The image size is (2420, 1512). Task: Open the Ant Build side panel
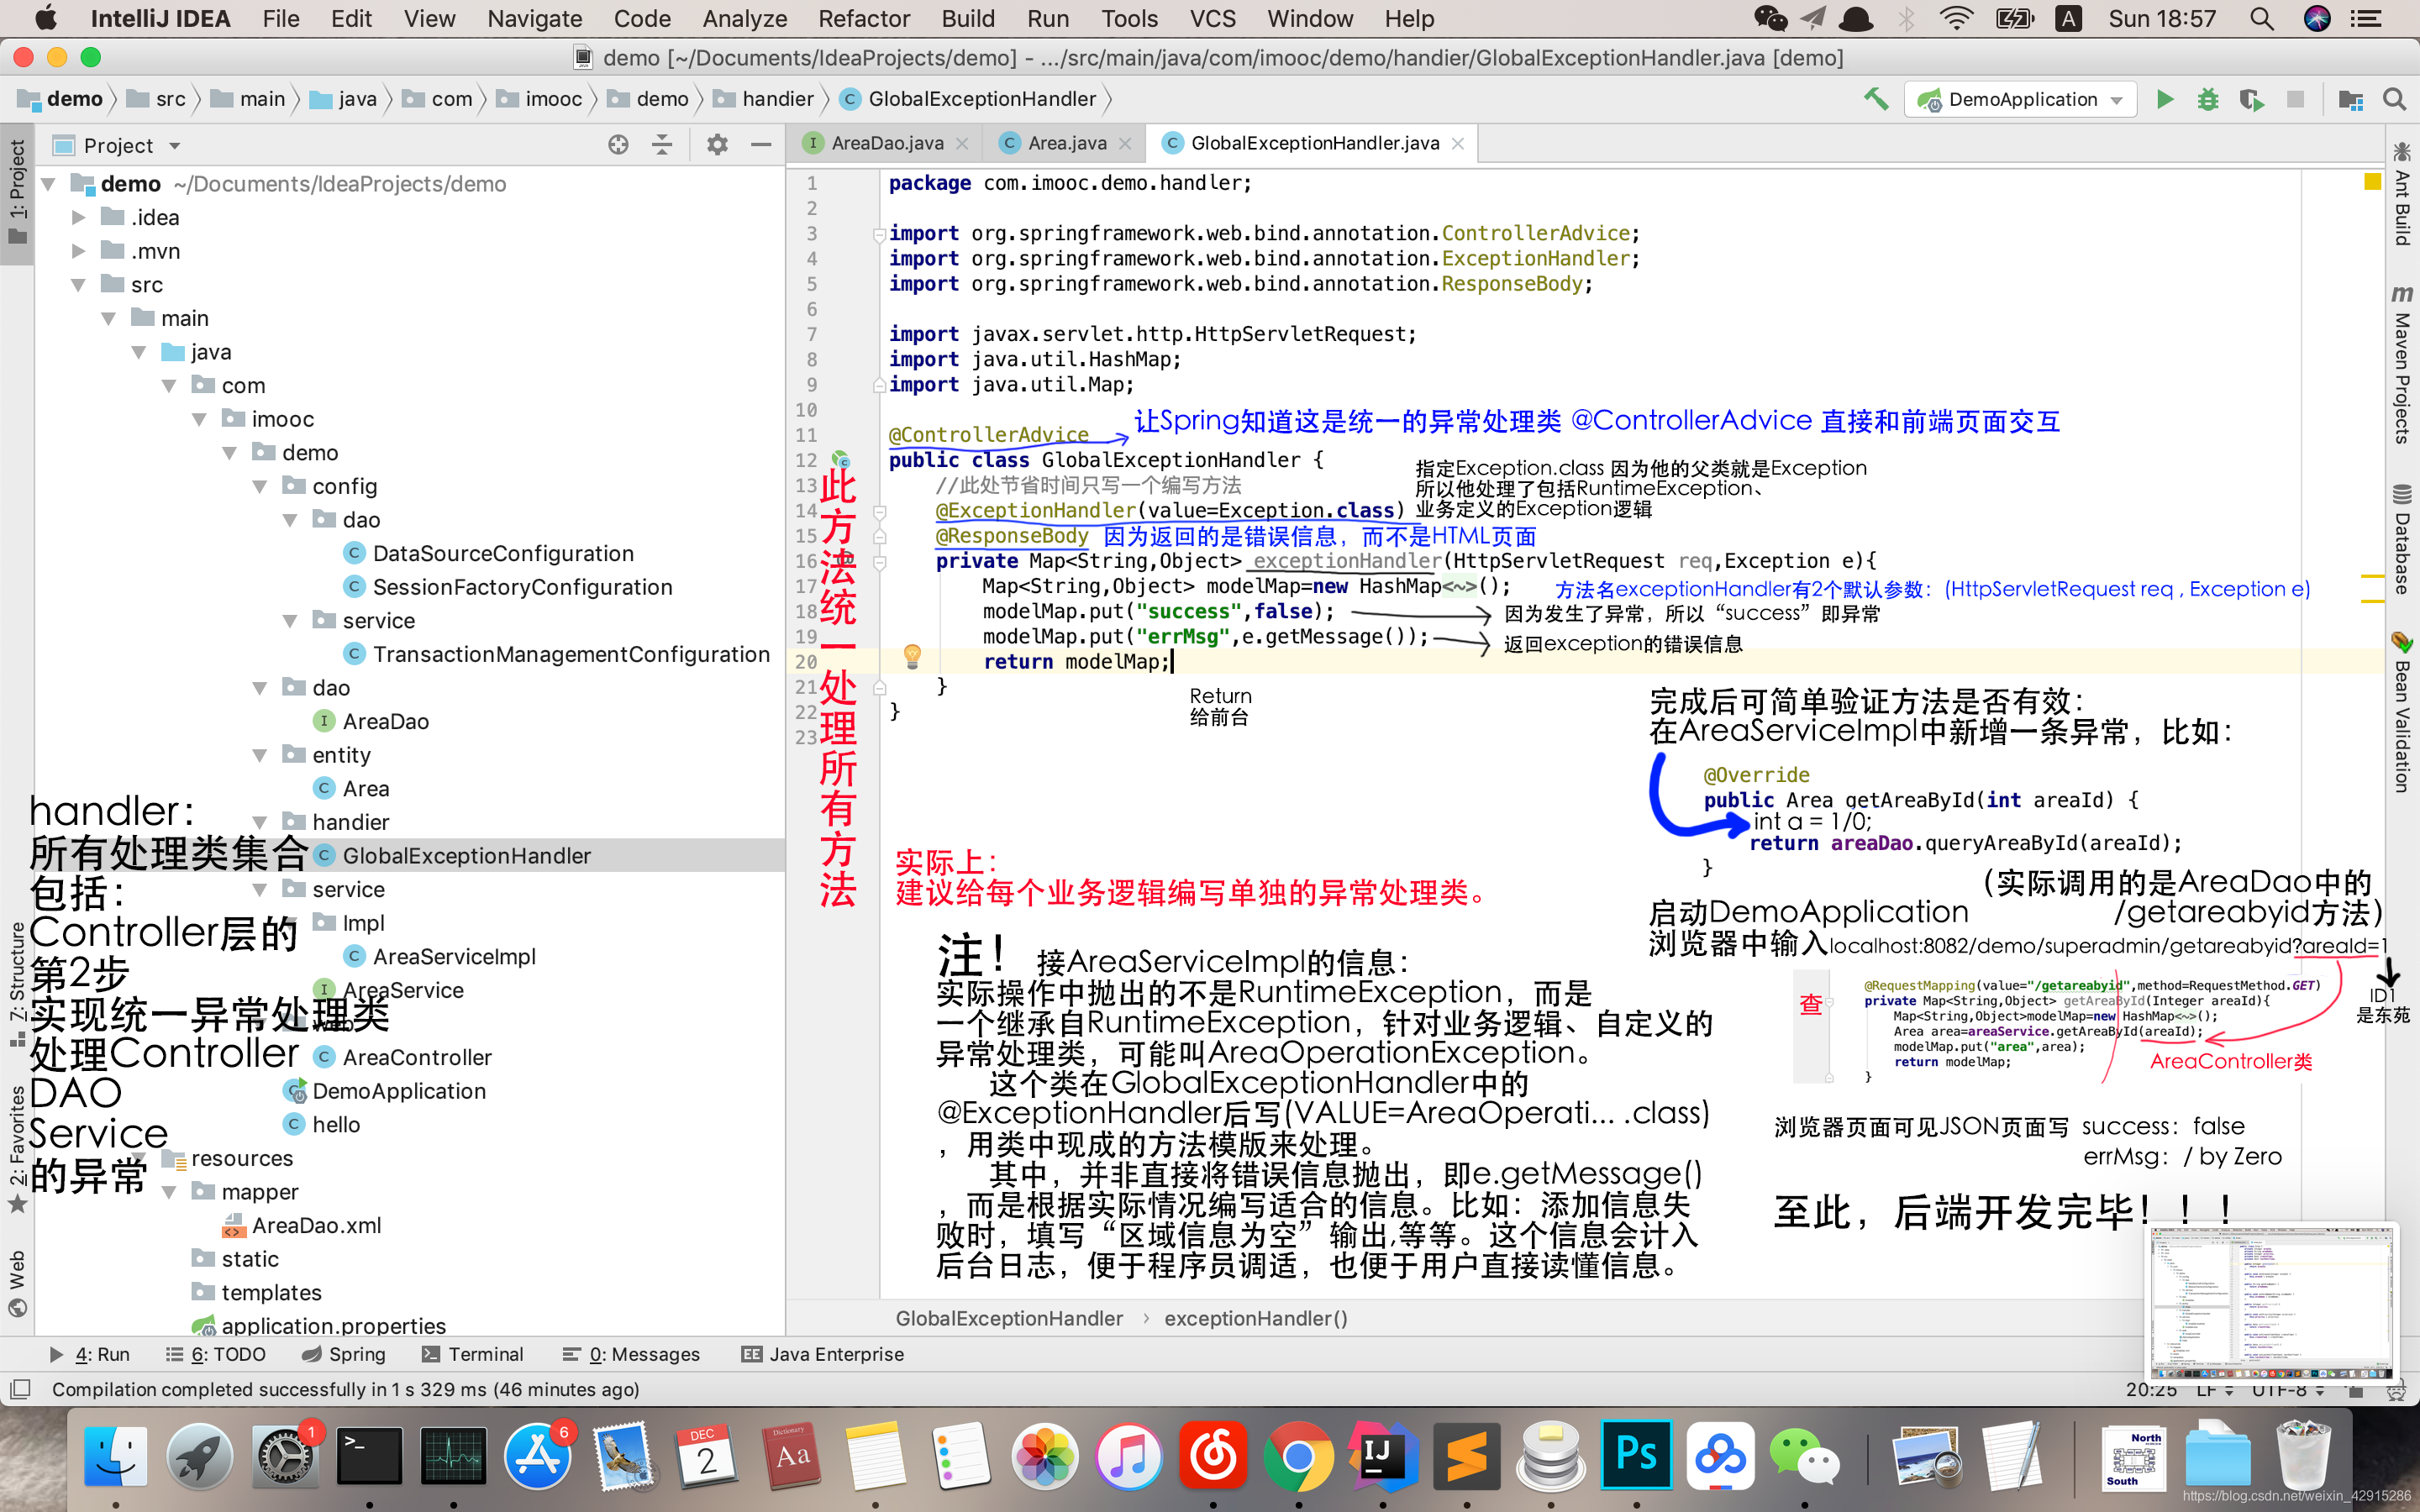pyautogui.click(x=2401, y=195)
